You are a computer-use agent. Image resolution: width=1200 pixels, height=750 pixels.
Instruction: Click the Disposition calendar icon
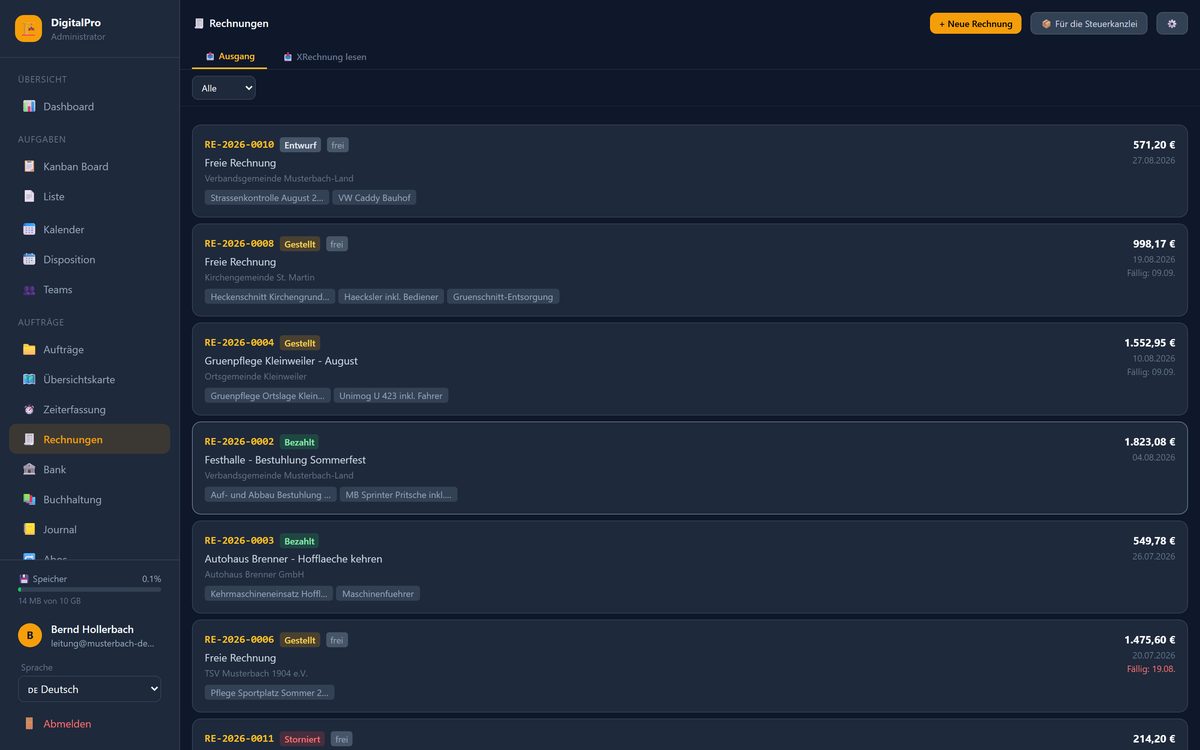pyautogui.click(x=29, y=260)
